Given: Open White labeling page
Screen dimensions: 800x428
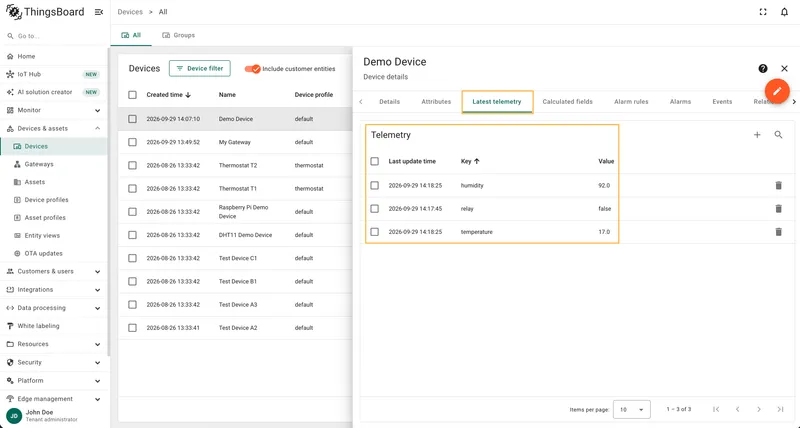Looking at the screenshot, I should click(54, 325).
